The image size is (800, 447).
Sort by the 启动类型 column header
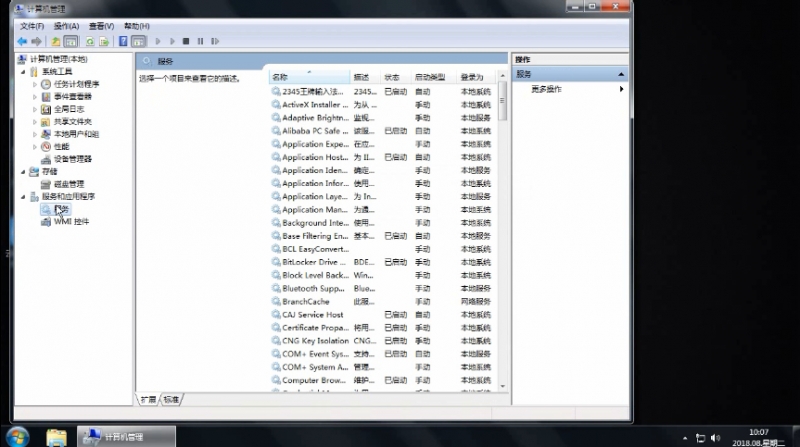pos(434,77)
